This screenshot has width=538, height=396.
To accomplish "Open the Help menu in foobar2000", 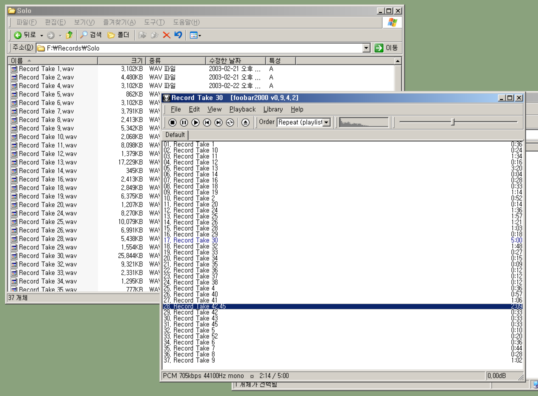I will (x=297, y=109).
